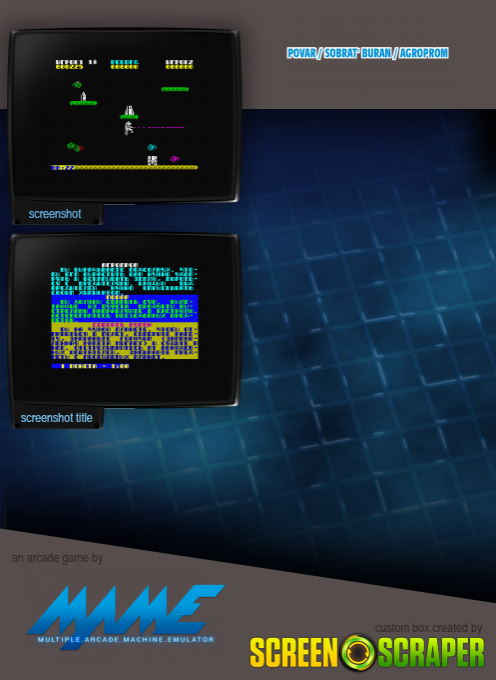Open the title screen screenshot thumbnail

124,320
